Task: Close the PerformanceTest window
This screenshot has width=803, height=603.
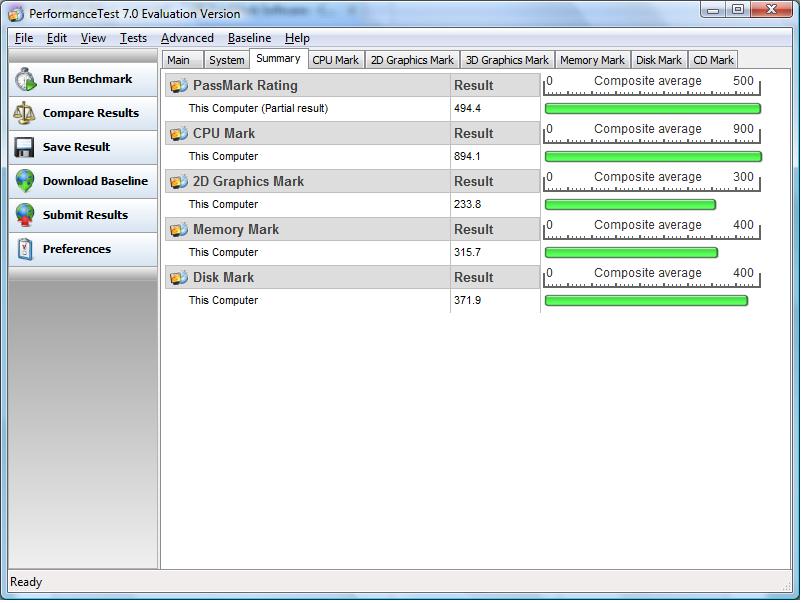Action: (771, 9)
